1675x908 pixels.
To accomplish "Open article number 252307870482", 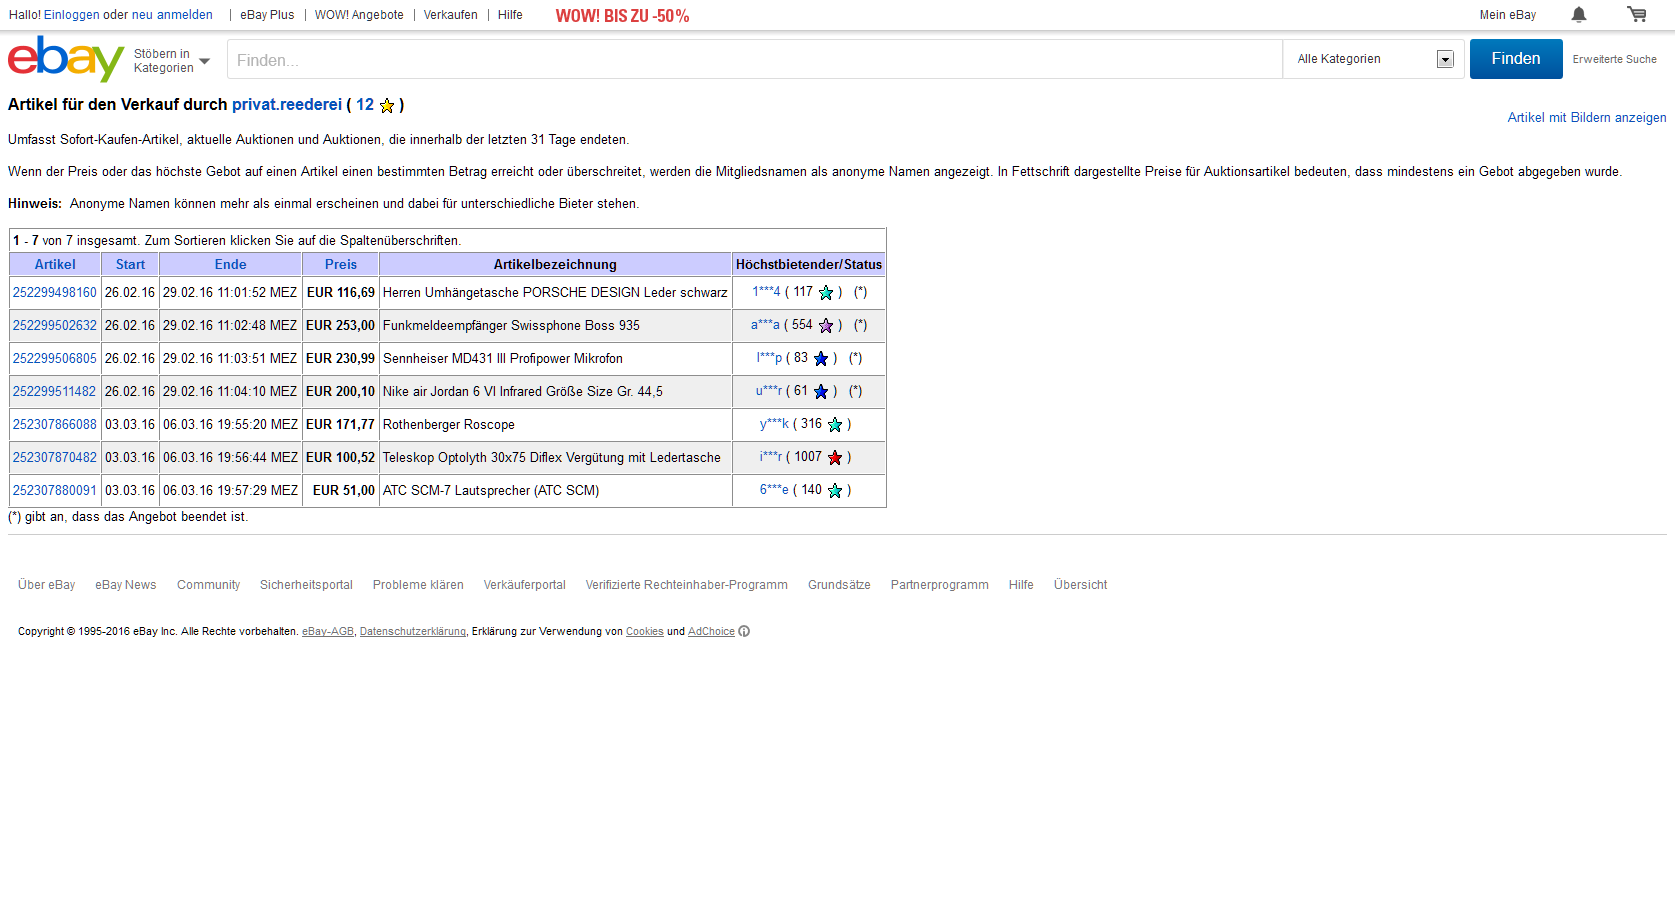I will [x=55, y=457].
